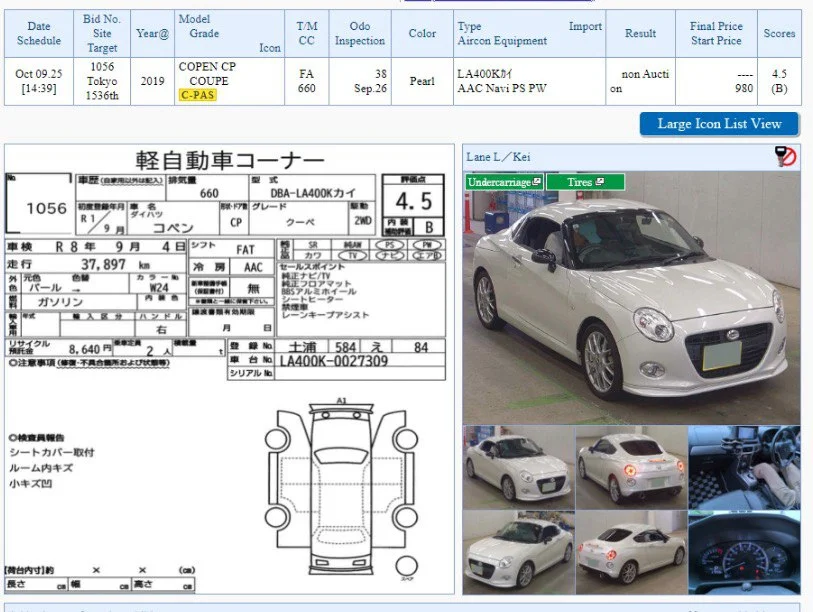Click the "37,897 km" mileage on the sheet
This screenshot has height=612, width=813.
(x=115, y=265)
